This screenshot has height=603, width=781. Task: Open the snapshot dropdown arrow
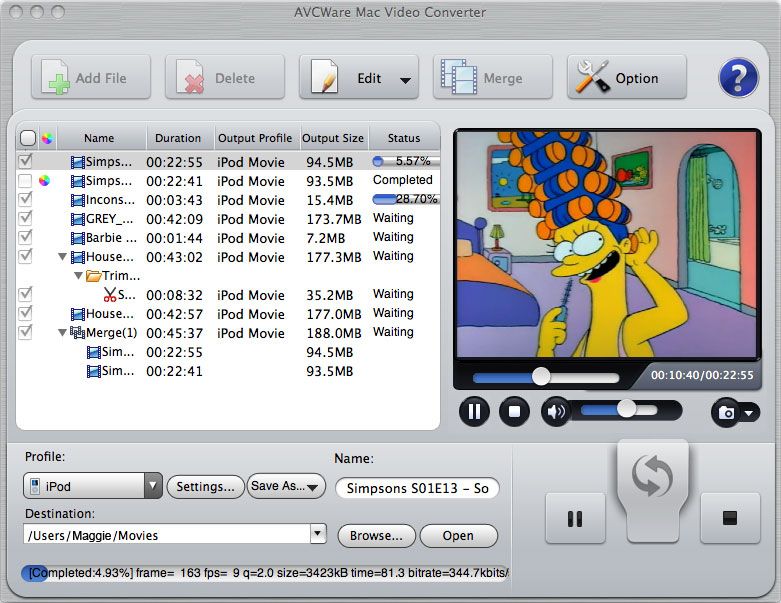tap(749, 413)
